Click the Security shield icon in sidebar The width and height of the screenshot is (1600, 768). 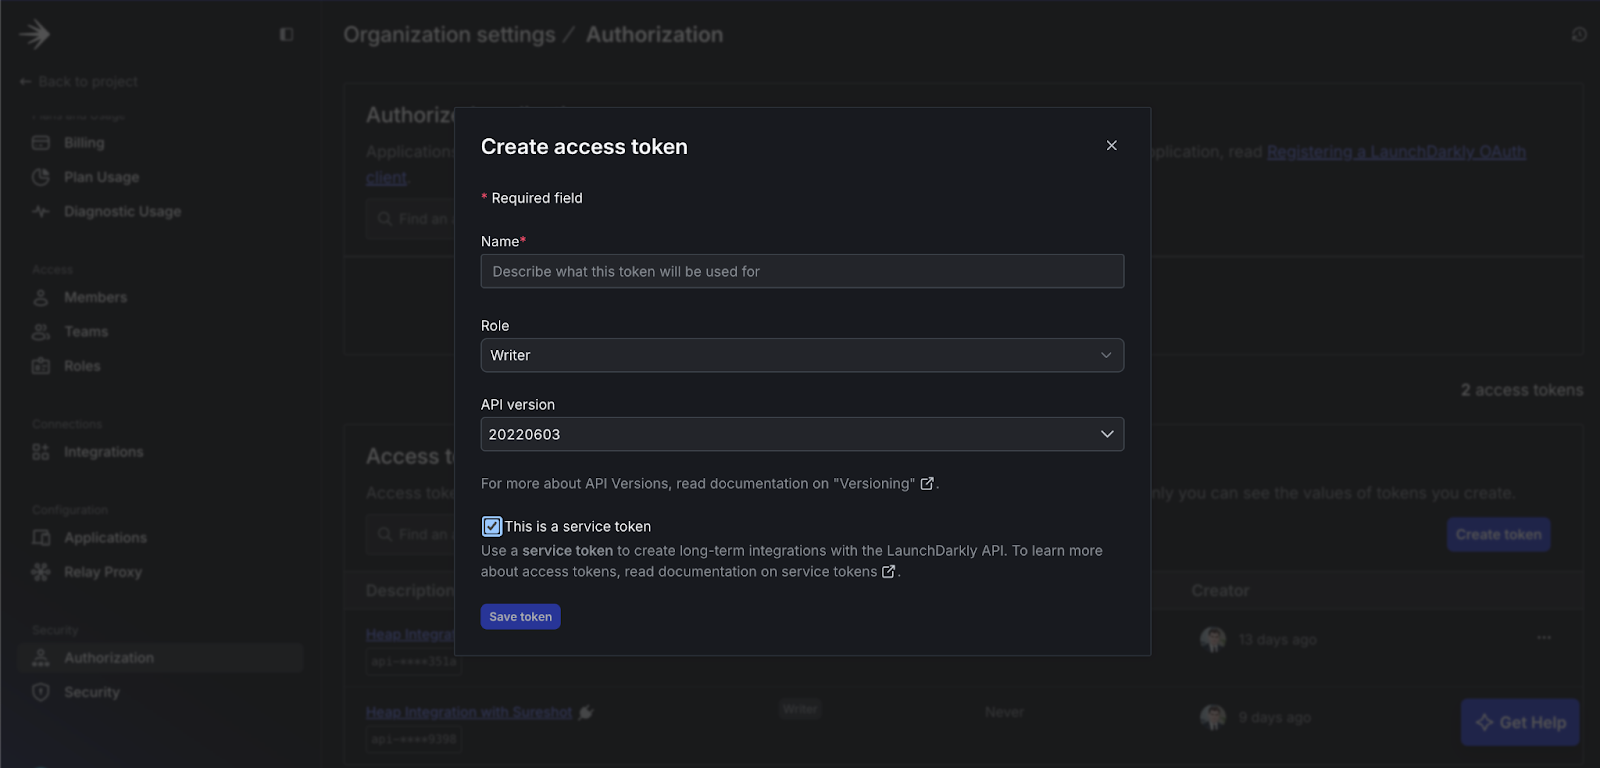click(x=41, y=692)
